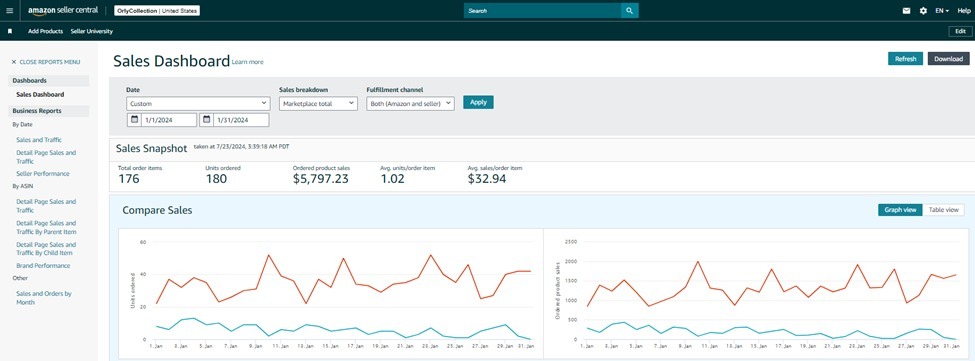Click the top Search input box
The height and width of the screenshot is (361, 975).
click(542, 11)
